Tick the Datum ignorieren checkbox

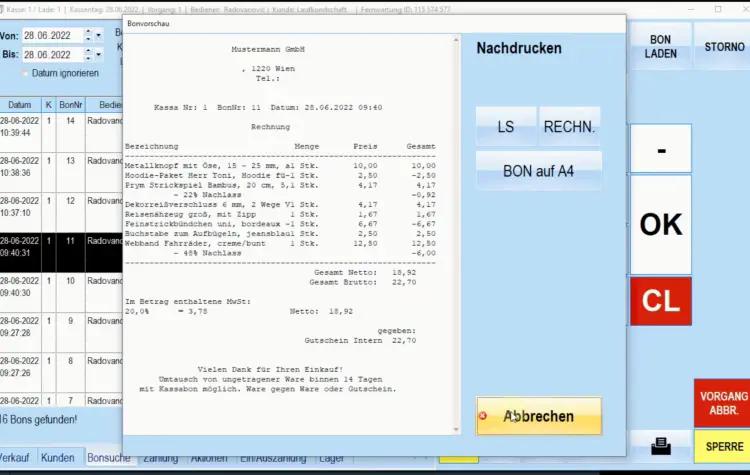(x=25, y=73)
